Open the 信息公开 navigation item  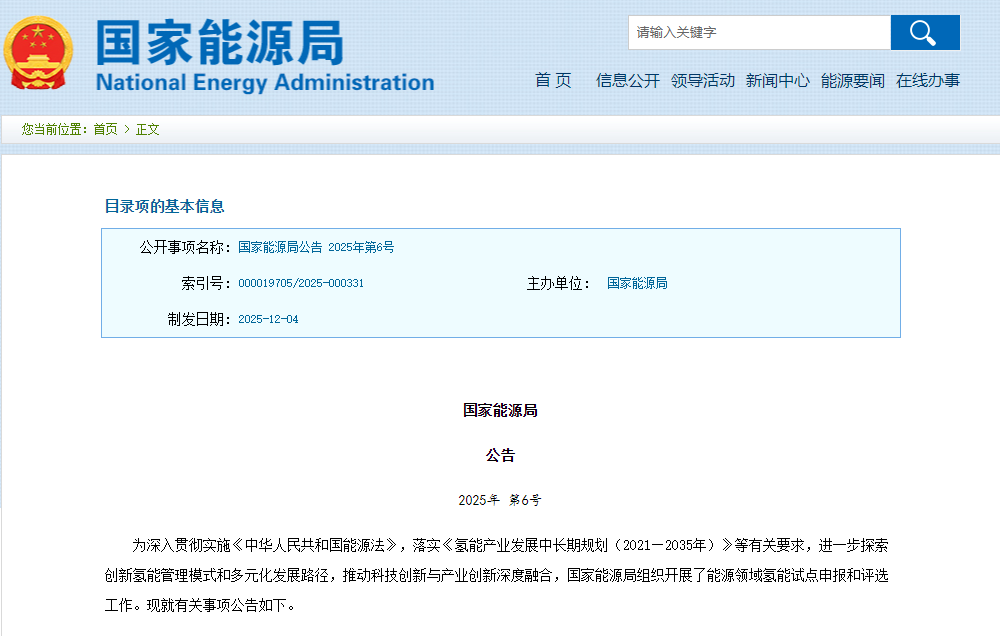click(x=628, y=81)
